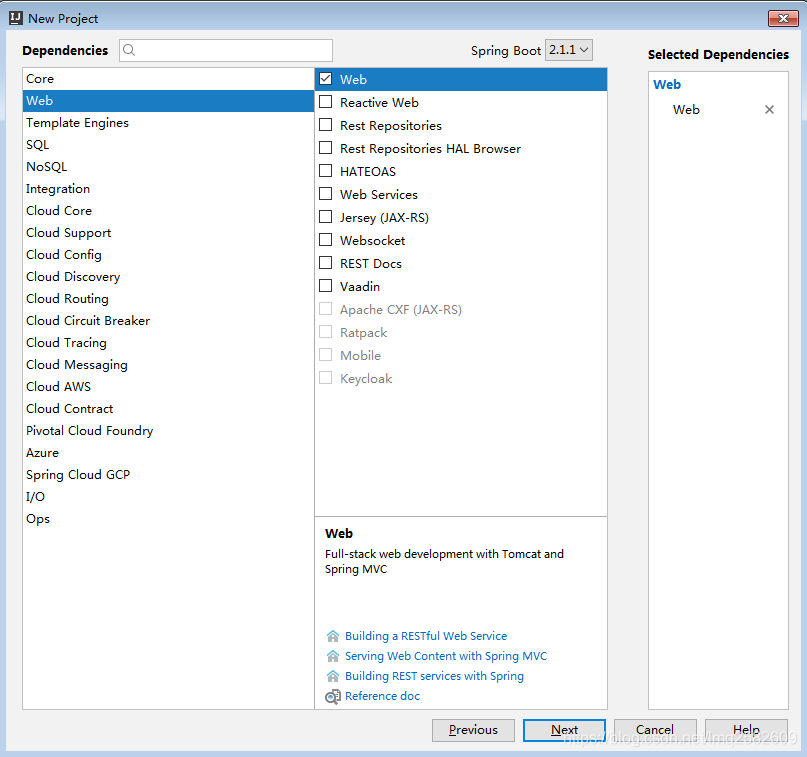The height and width of the screenshot is (757, 807).
Task: Select the Pivotal Cloud Foundry category
Action: [168, 431]
